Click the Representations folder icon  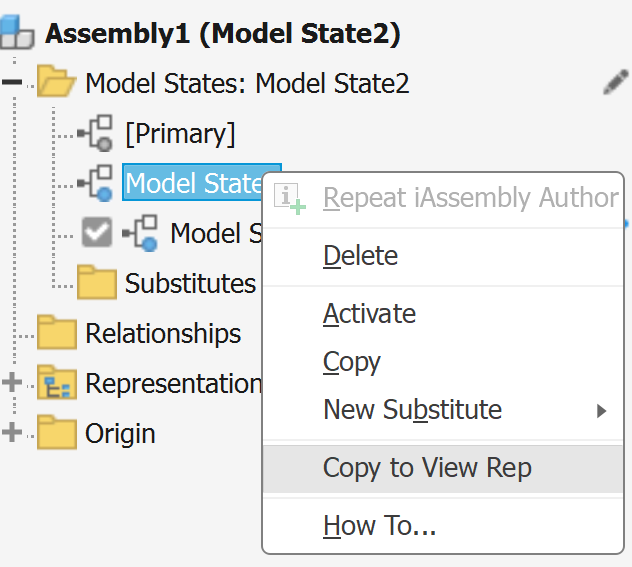(57, 382)
